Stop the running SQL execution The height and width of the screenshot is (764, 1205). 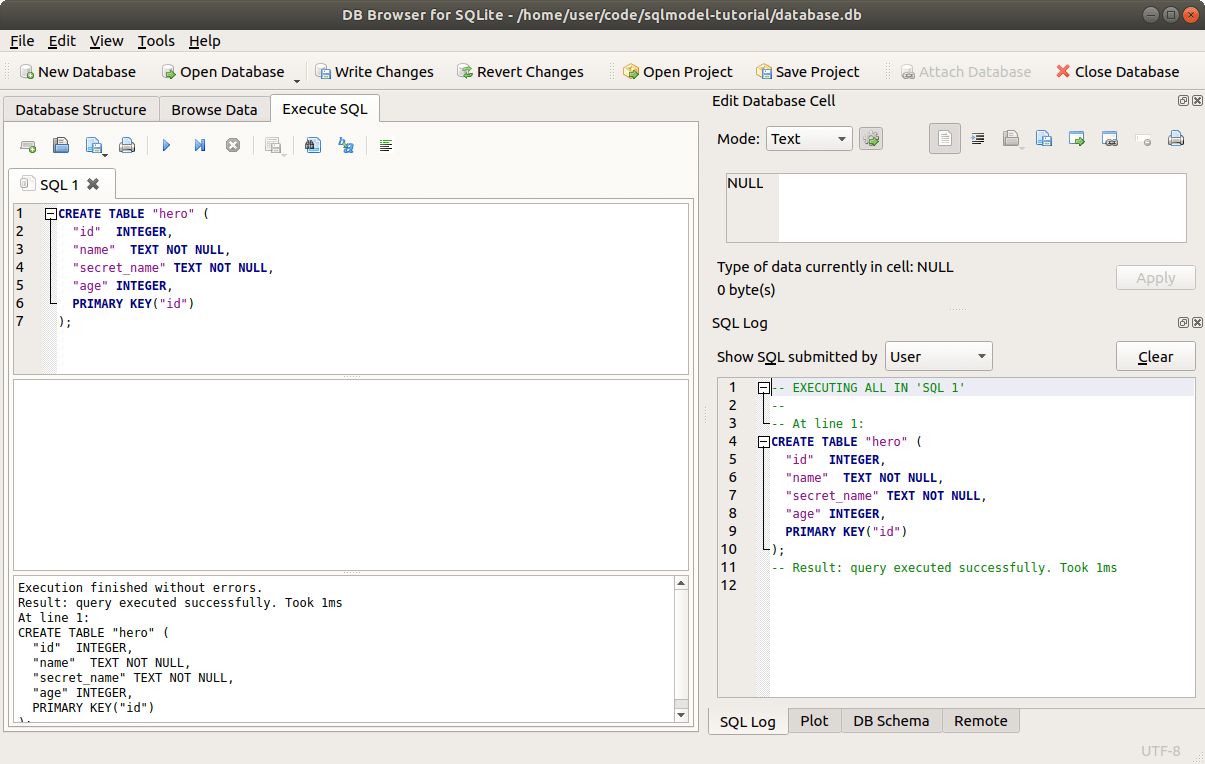point(232,145)
